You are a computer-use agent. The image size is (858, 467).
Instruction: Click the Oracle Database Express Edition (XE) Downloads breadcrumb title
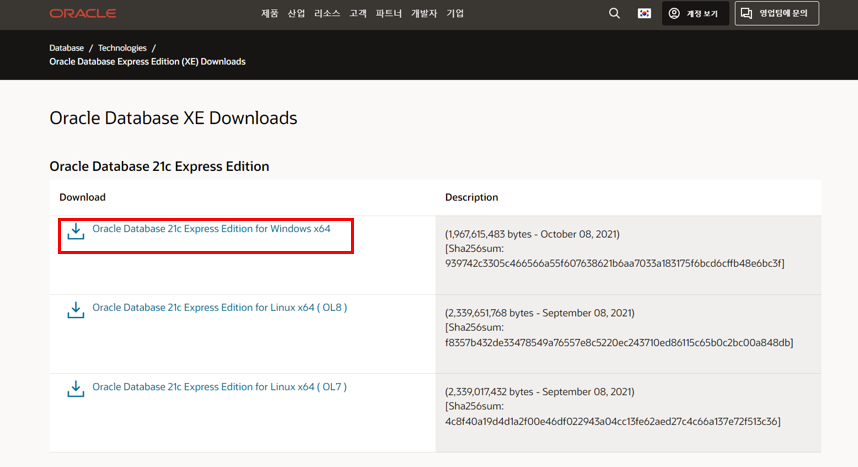147,62
